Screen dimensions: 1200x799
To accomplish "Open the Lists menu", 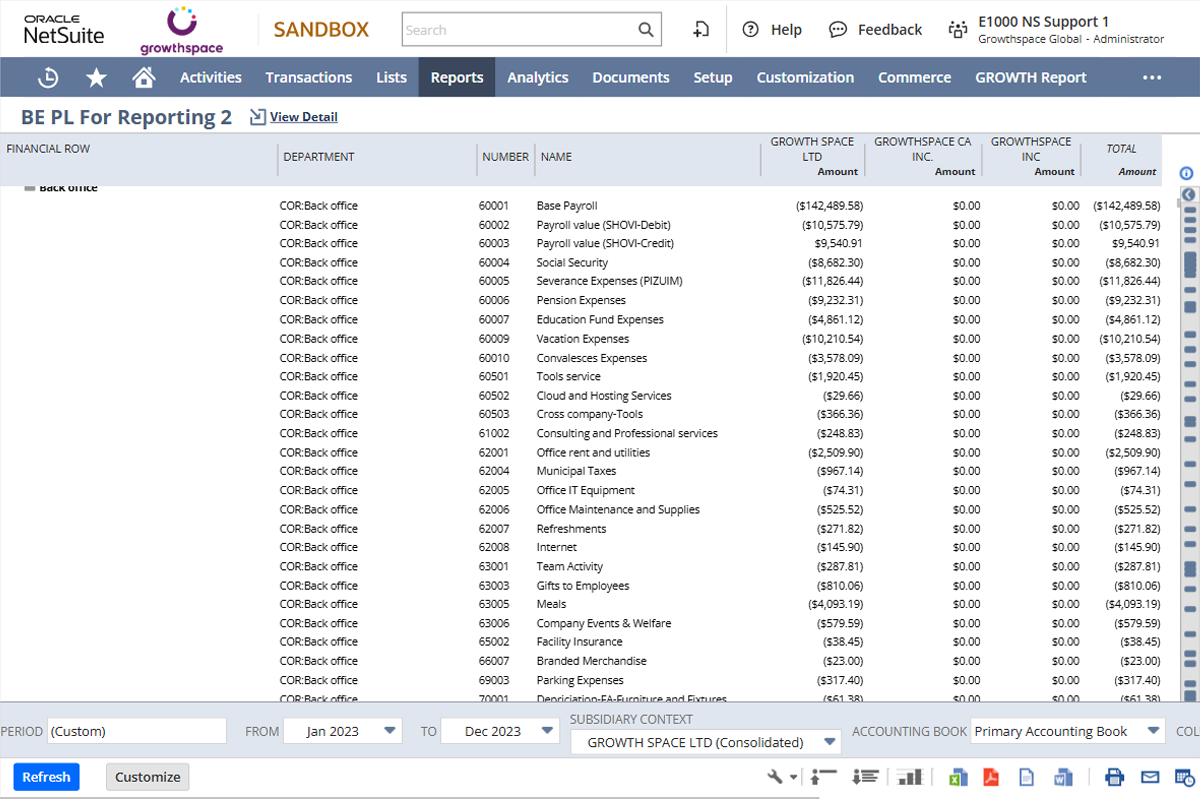I will (392, 77).
